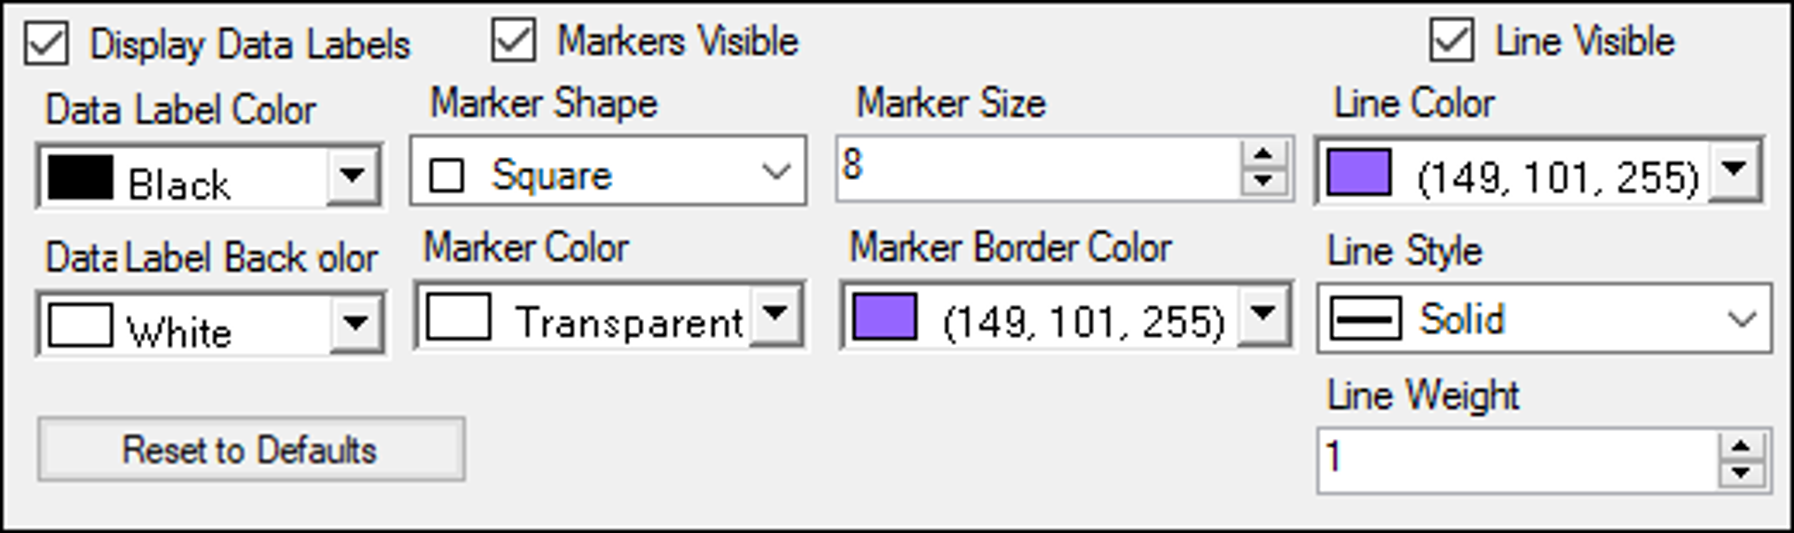This screenshot has height=533, width=1794.
Task: Open the Line Color dropdown arrow
Action: (x=1734, y=169)
